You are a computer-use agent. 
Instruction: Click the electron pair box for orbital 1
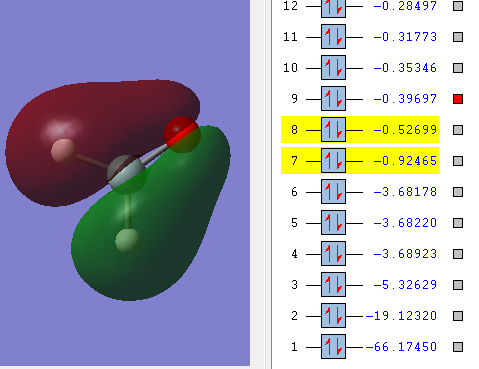(333, 347)
